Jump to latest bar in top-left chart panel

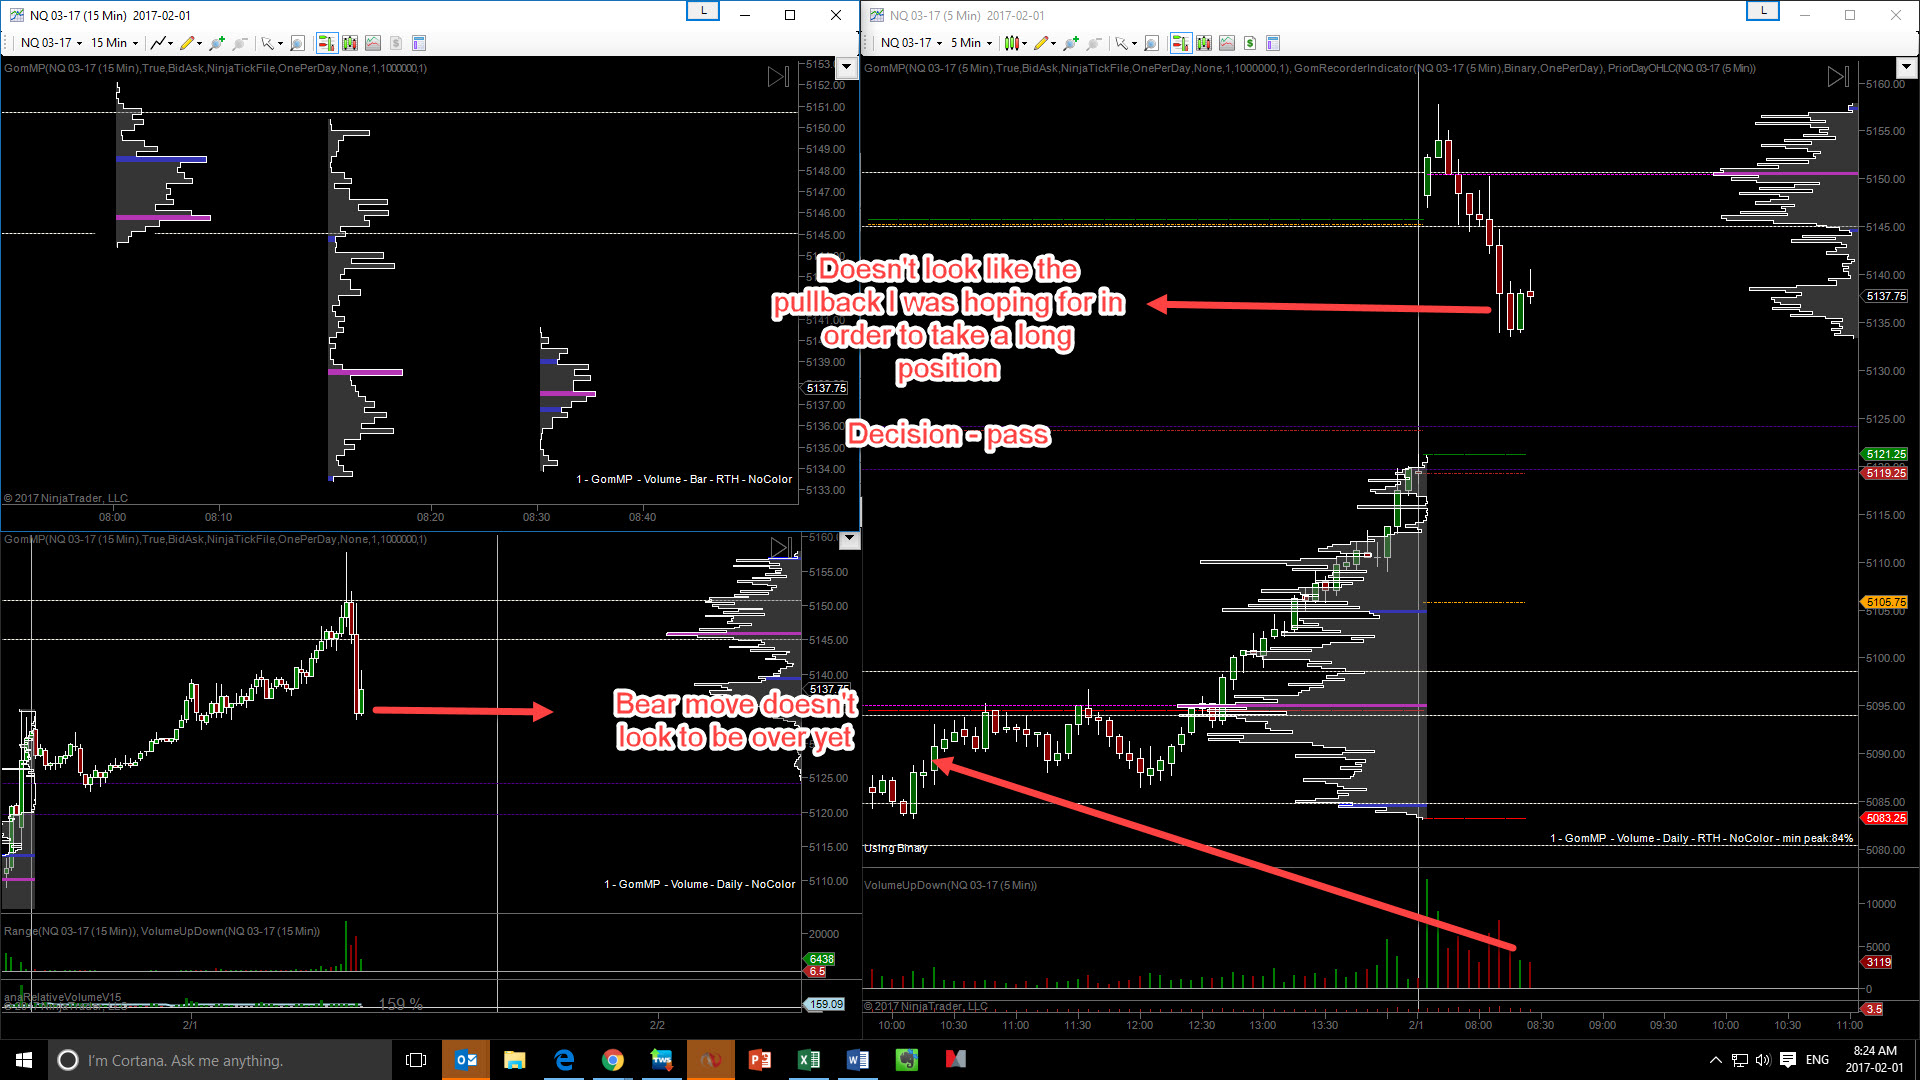click(778, 77)
